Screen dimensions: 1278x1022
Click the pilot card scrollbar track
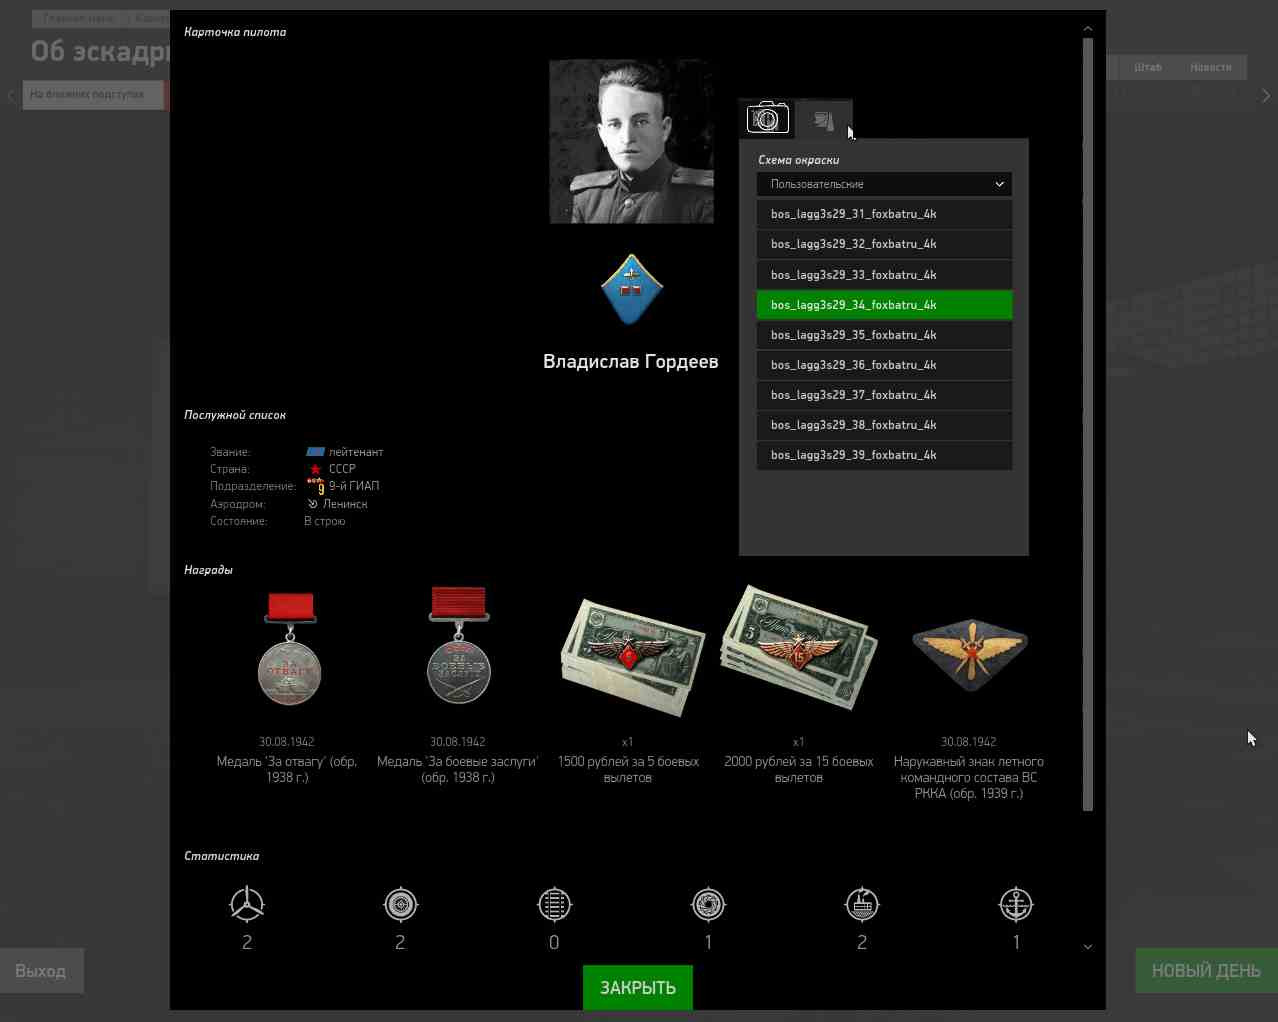pyautogui.click(x=1088, y=425)
